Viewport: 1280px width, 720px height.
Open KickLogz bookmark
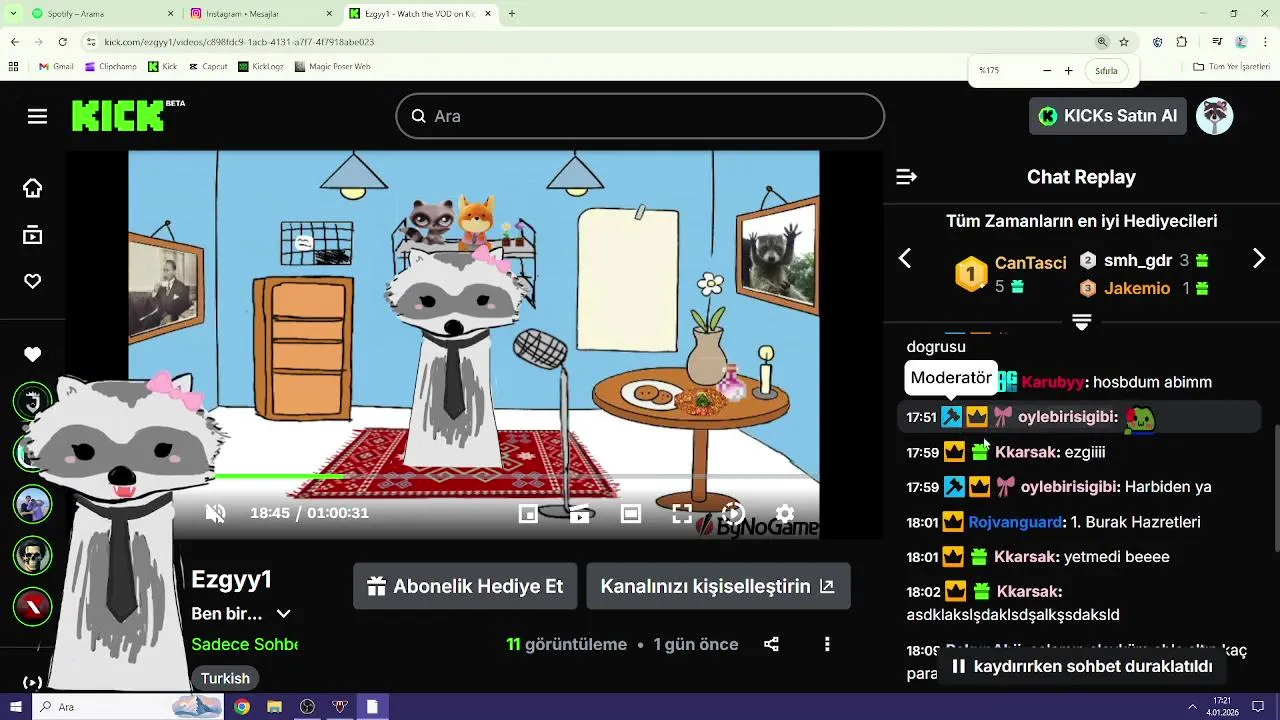click(261, 67)
